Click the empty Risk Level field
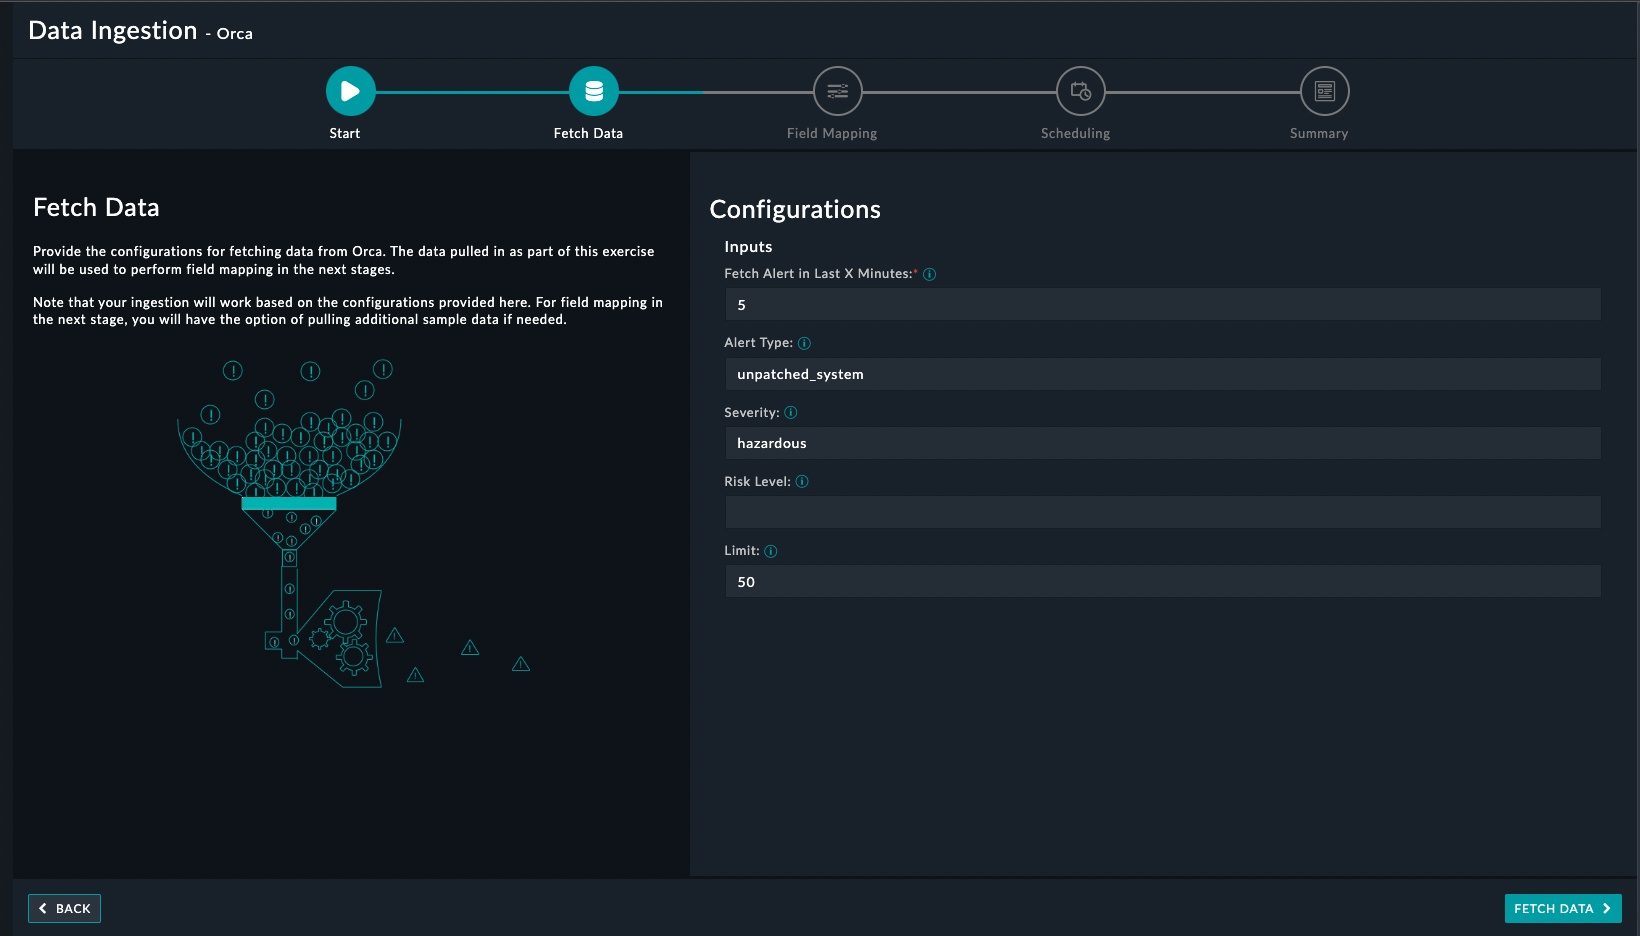 1162,512
